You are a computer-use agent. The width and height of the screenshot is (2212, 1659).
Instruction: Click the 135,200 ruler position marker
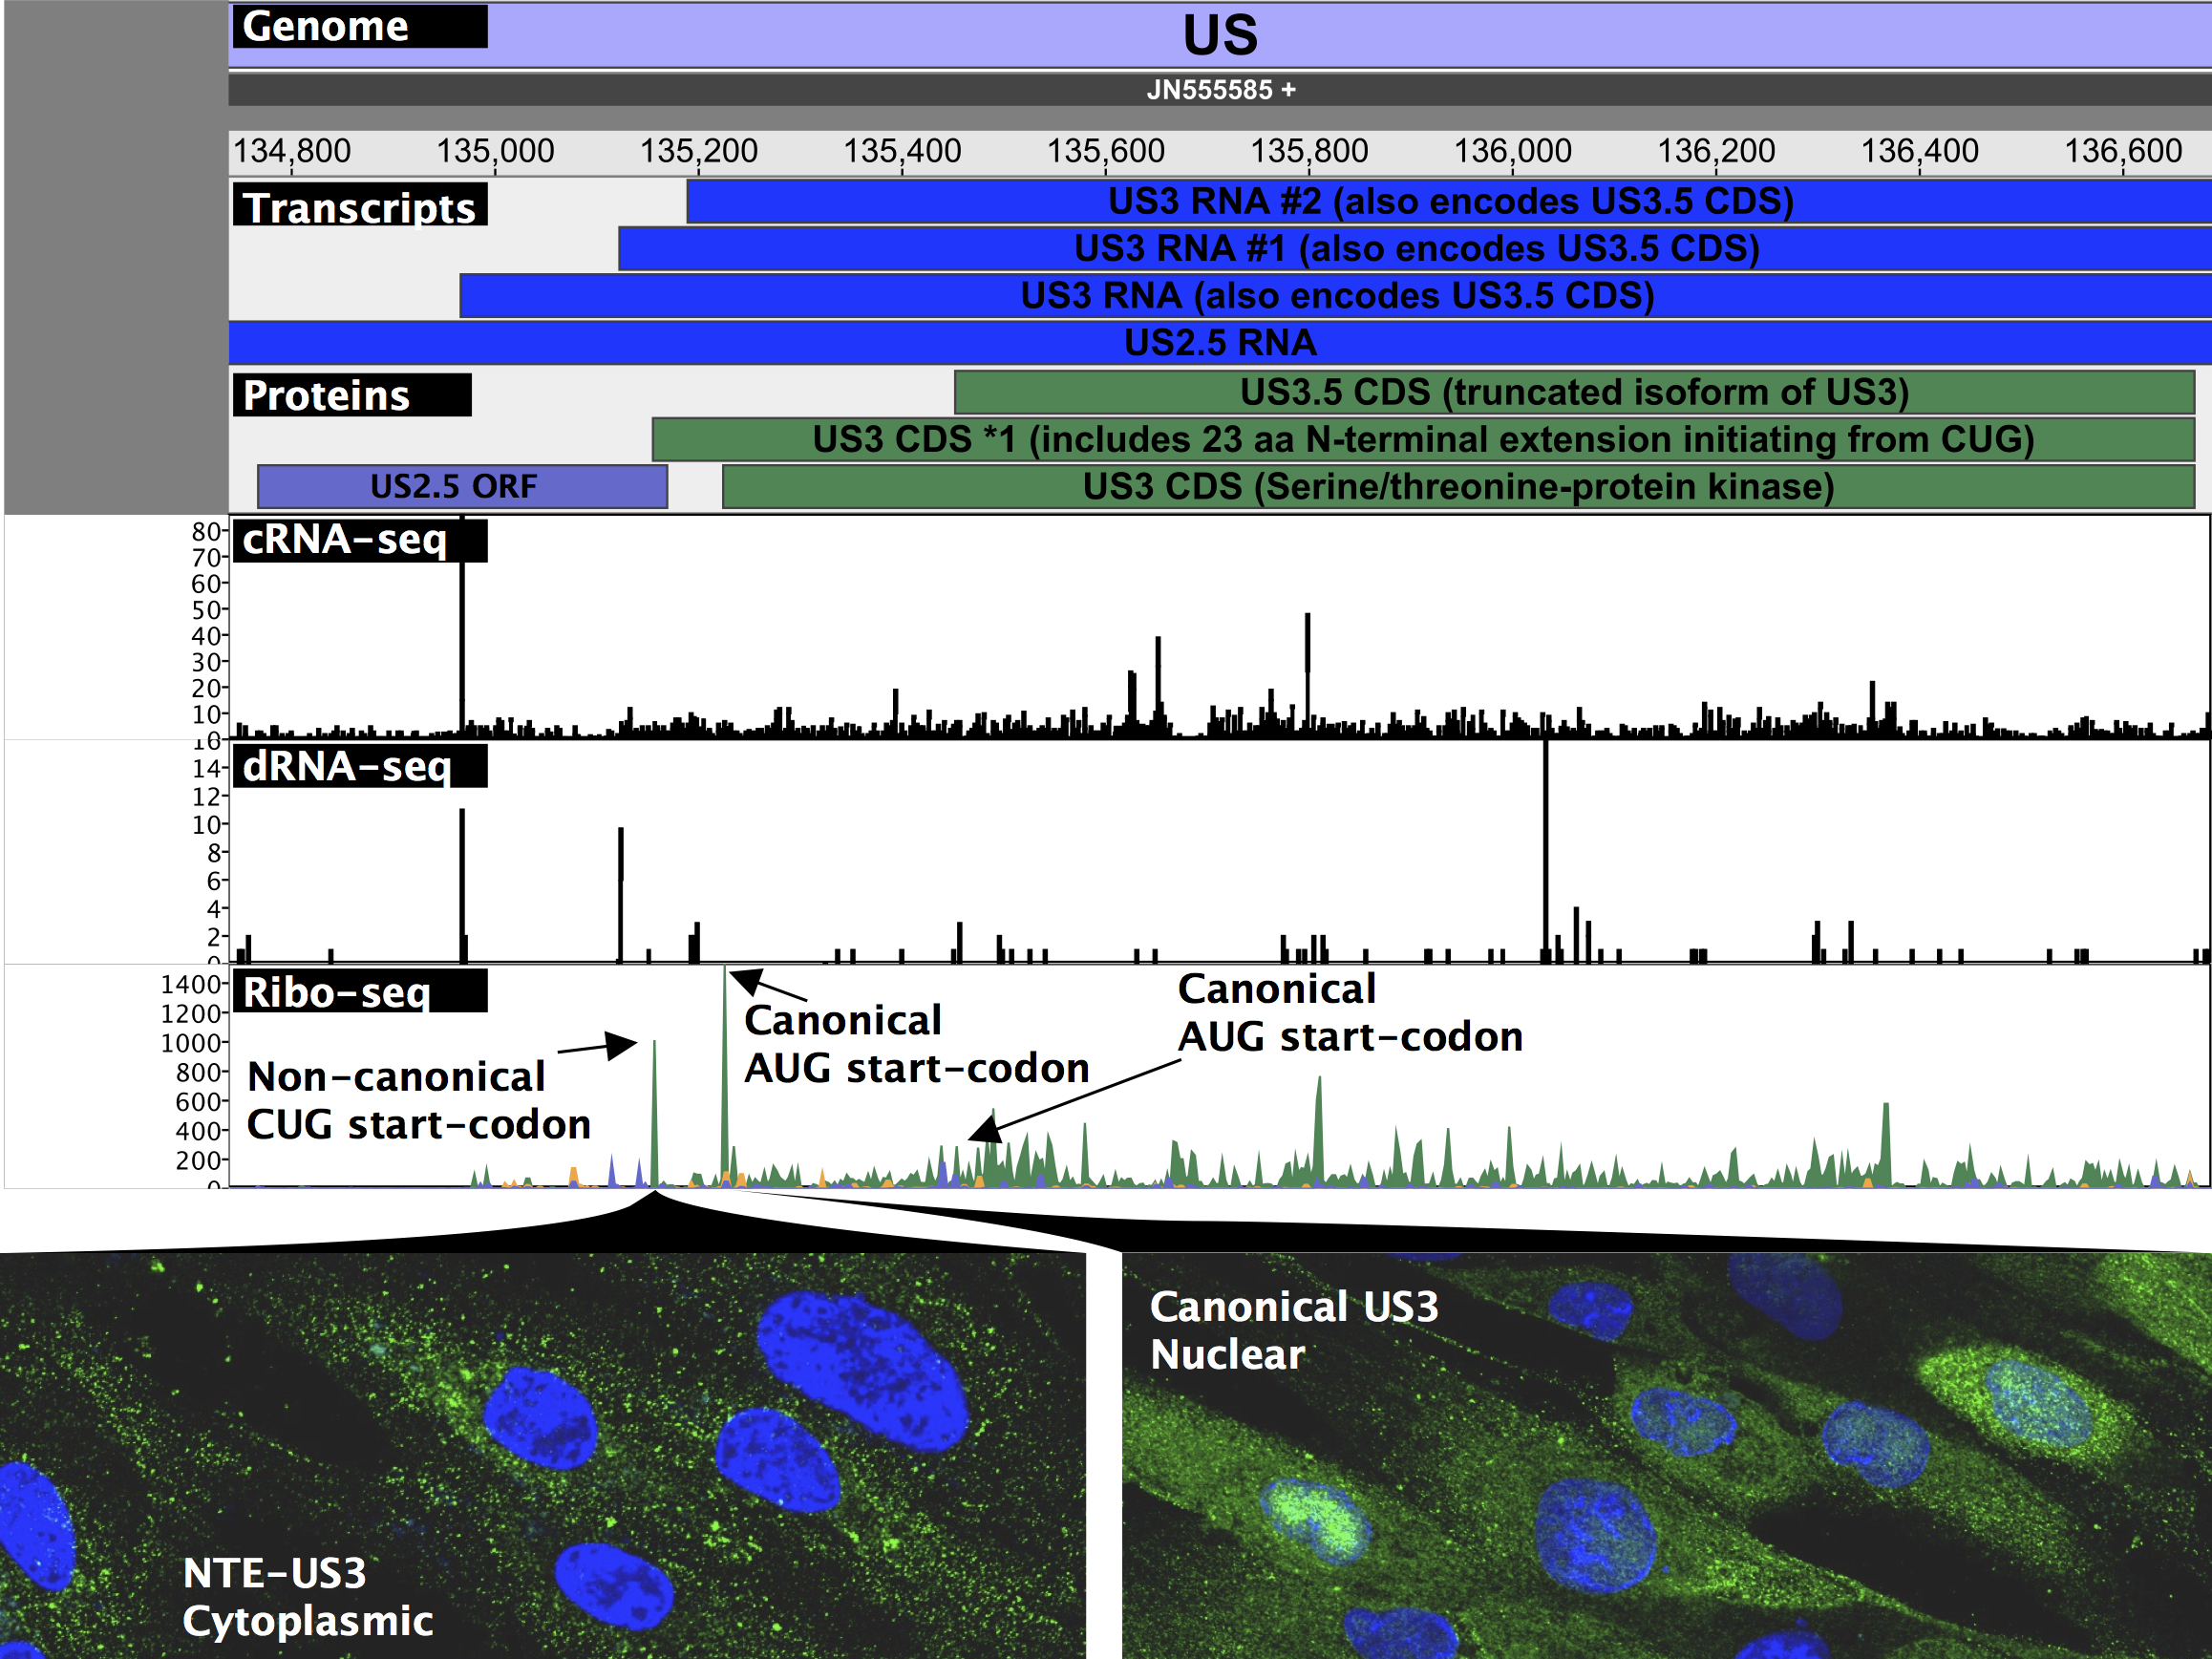[x=698, y=152]
